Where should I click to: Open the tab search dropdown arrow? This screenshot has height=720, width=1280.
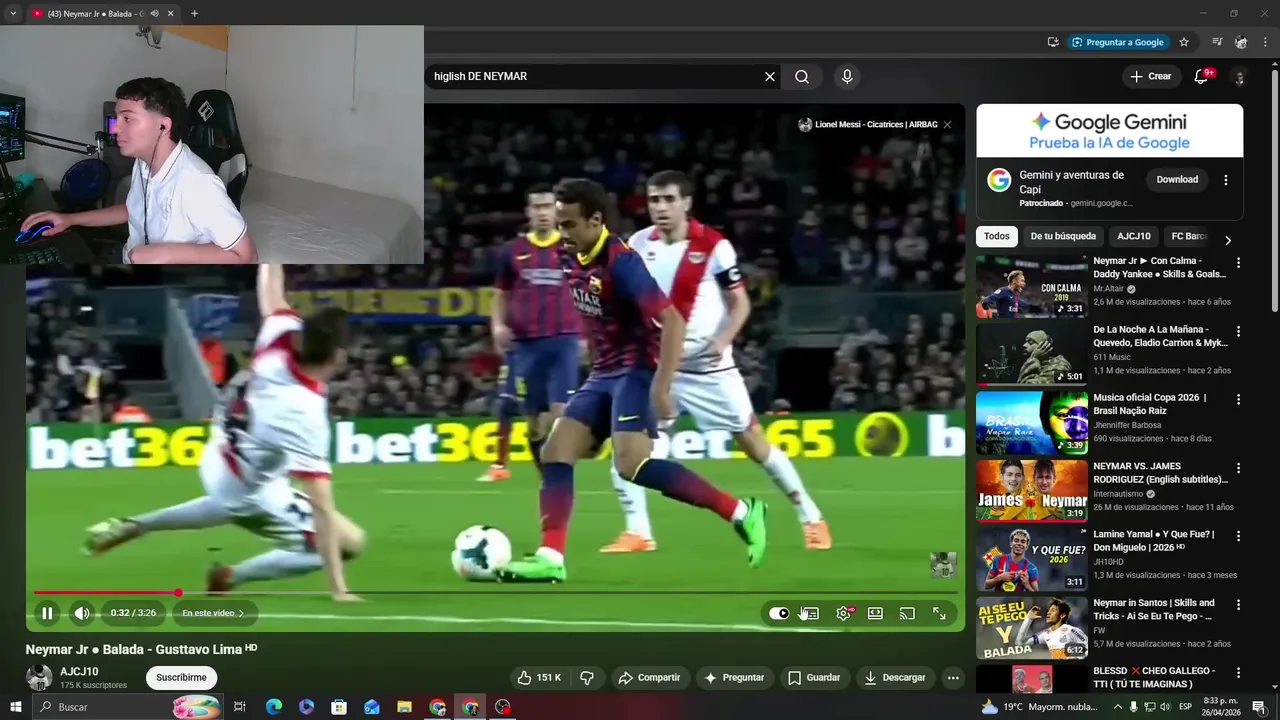pyautogui.click(x=13, y=14)
